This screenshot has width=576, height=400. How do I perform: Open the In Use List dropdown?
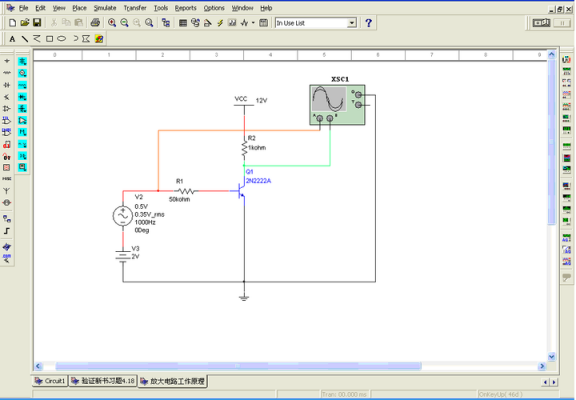pos(316,23)
